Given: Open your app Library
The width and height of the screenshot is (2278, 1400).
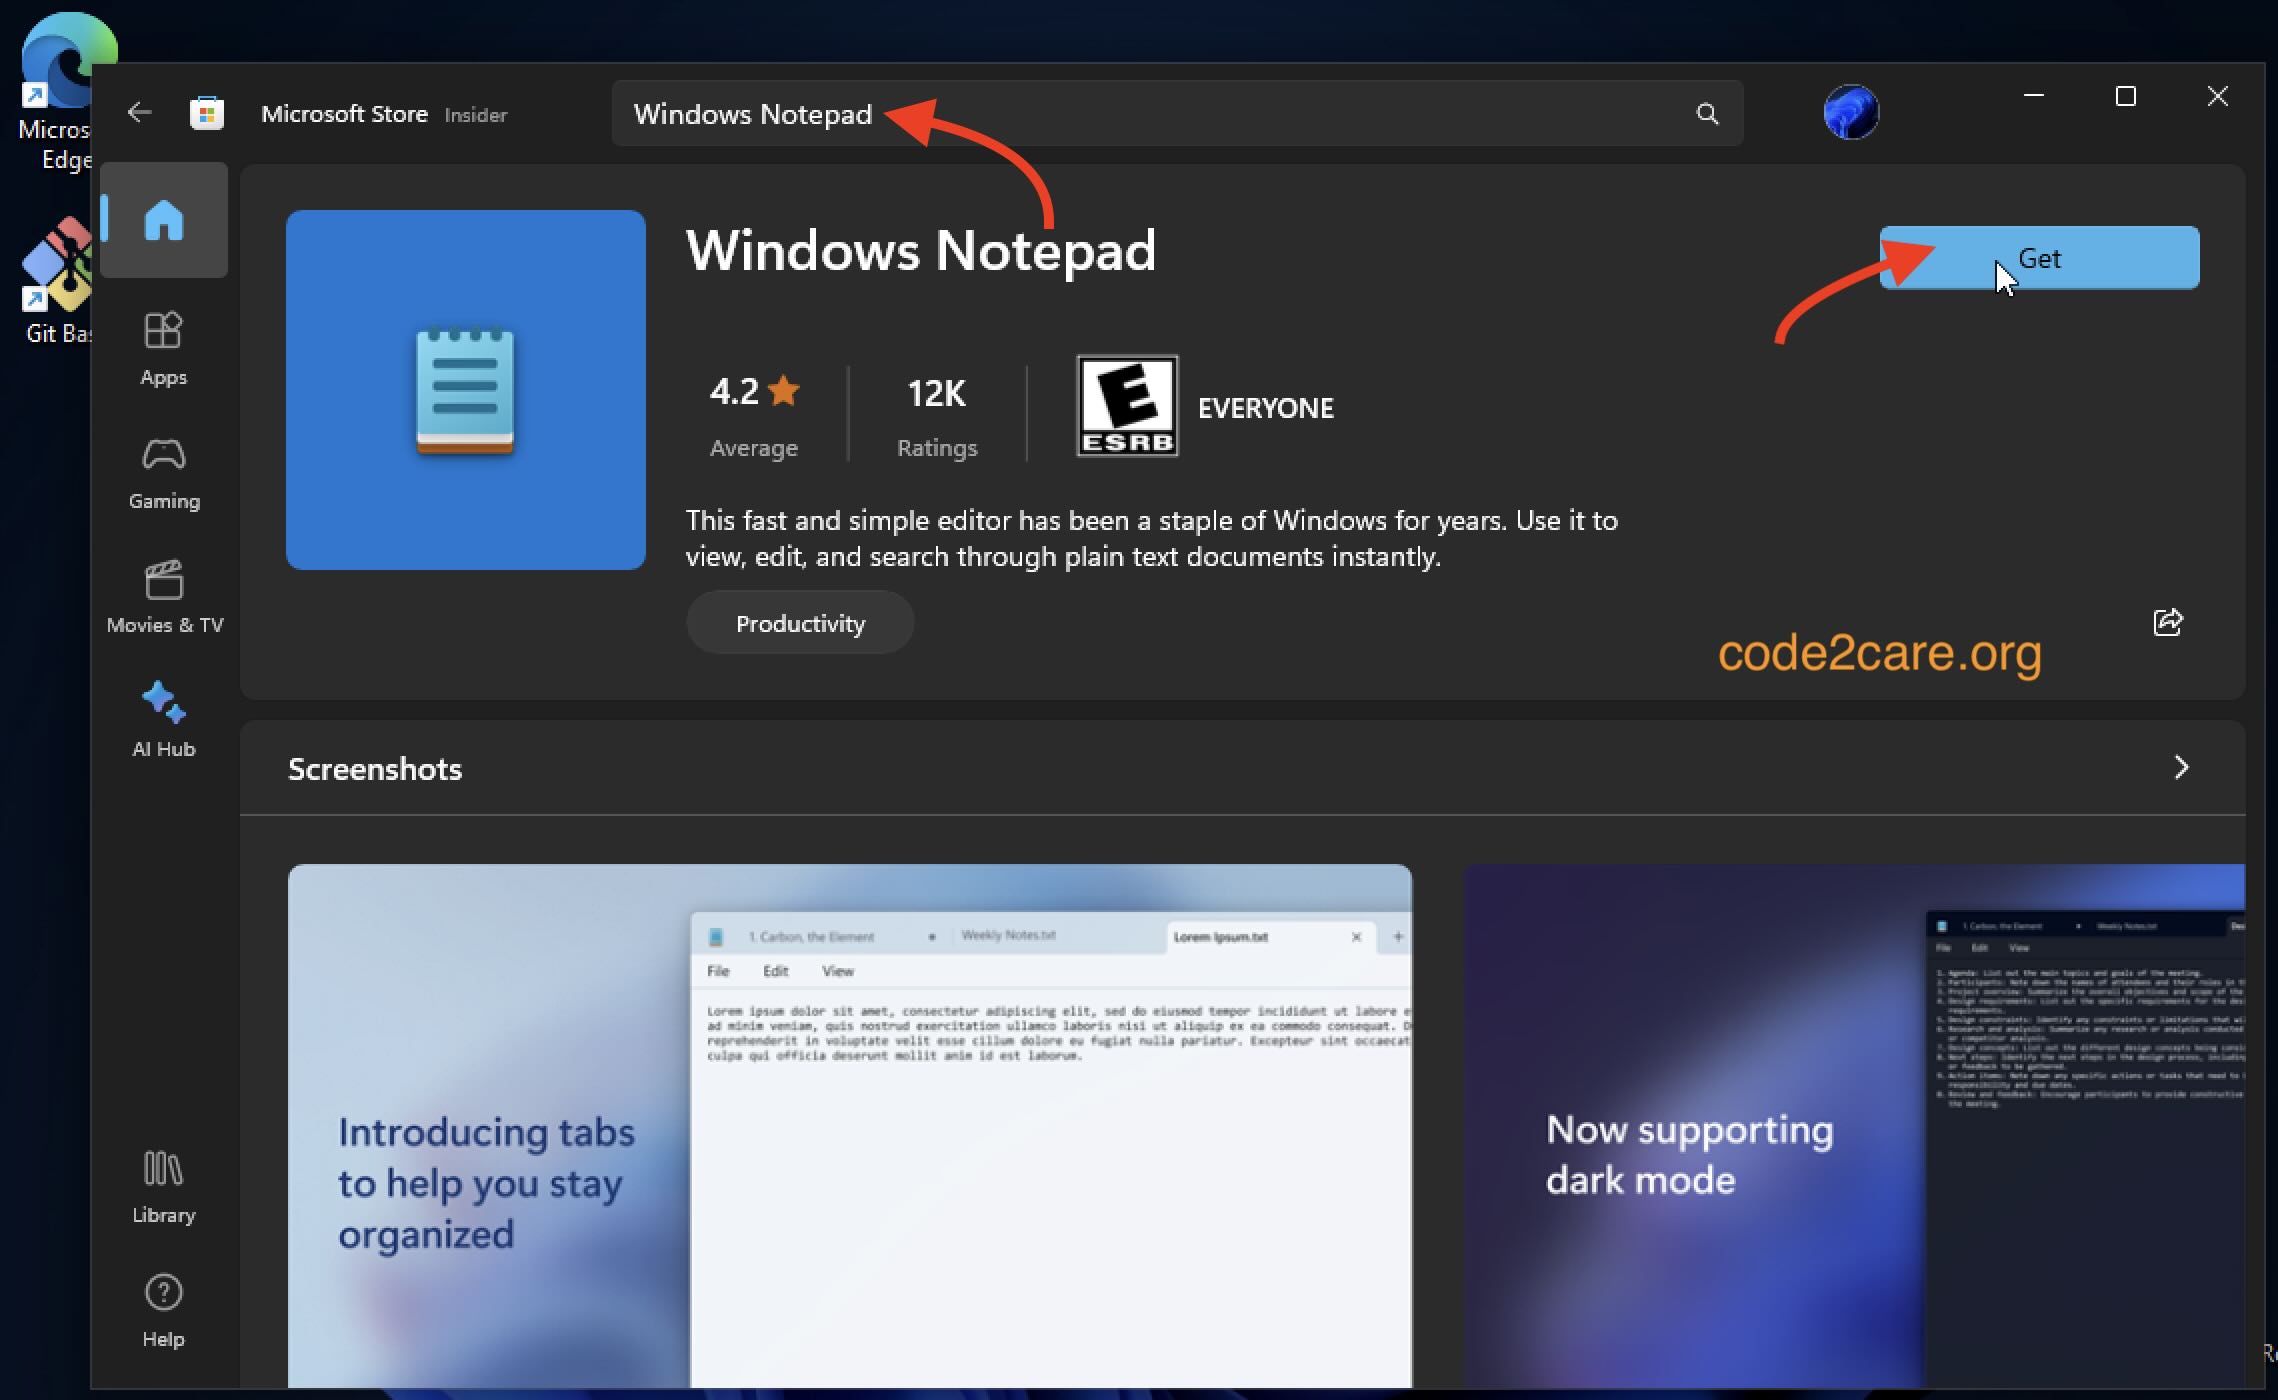Looking at the screenshot, I should click(162, 1185).
